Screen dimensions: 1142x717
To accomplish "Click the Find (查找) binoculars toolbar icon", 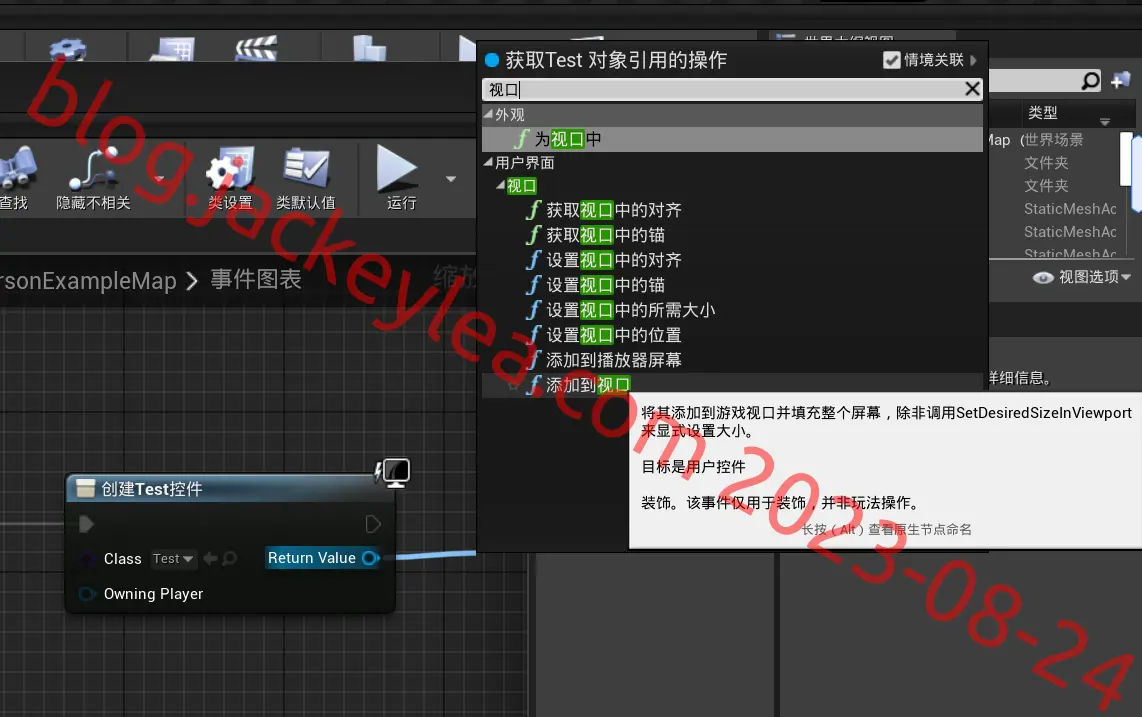I will point(16,169).
